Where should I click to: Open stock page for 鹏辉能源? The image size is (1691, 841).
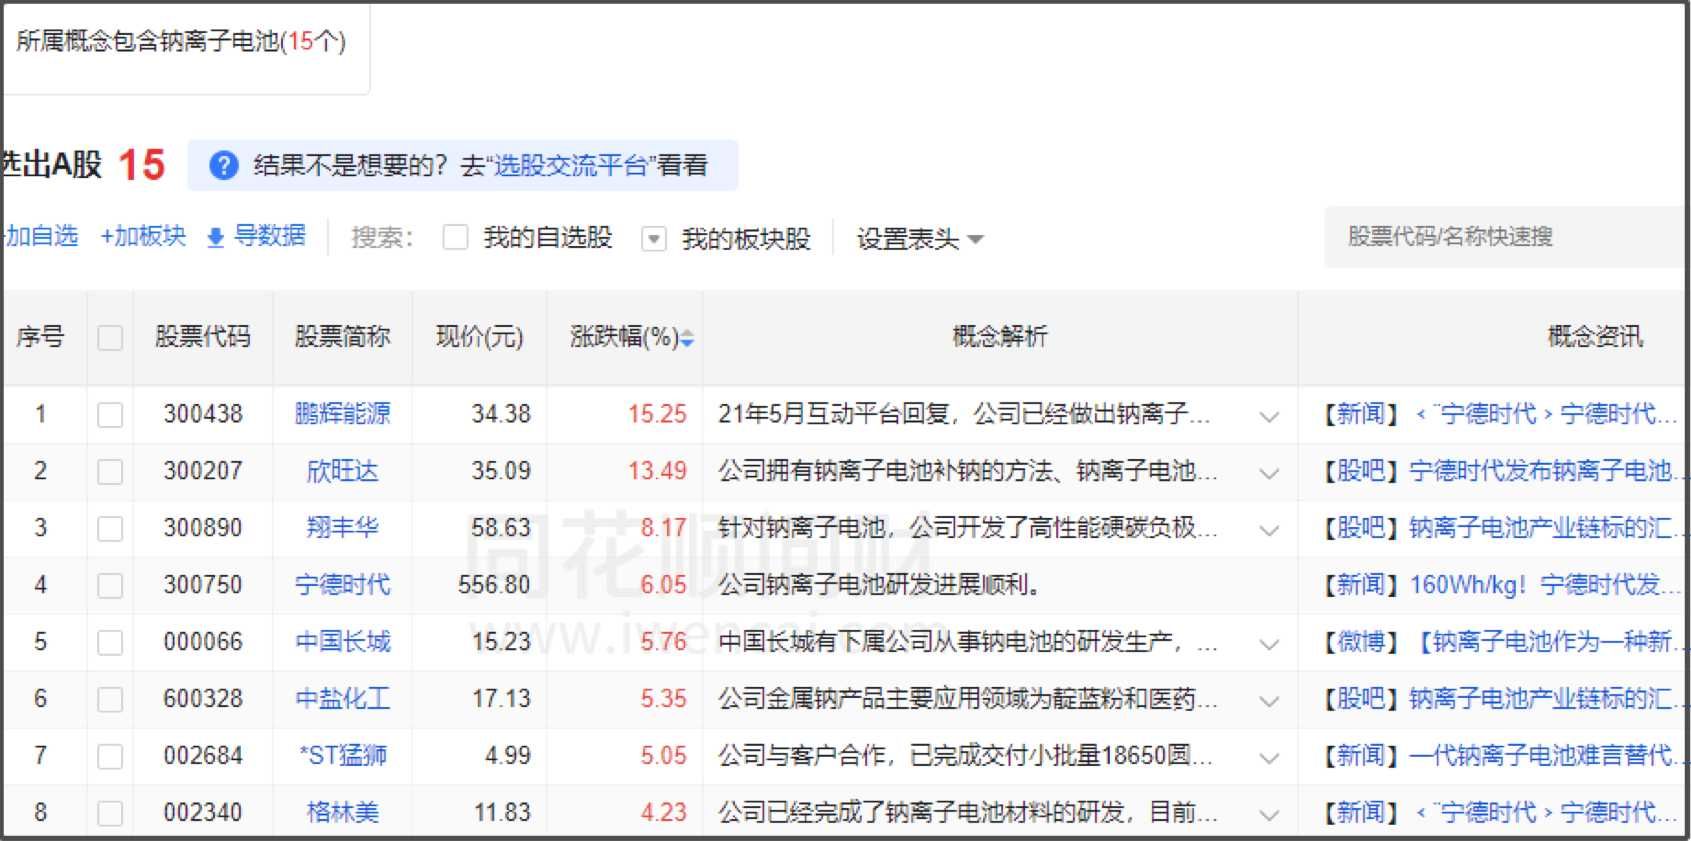[342, 414]
